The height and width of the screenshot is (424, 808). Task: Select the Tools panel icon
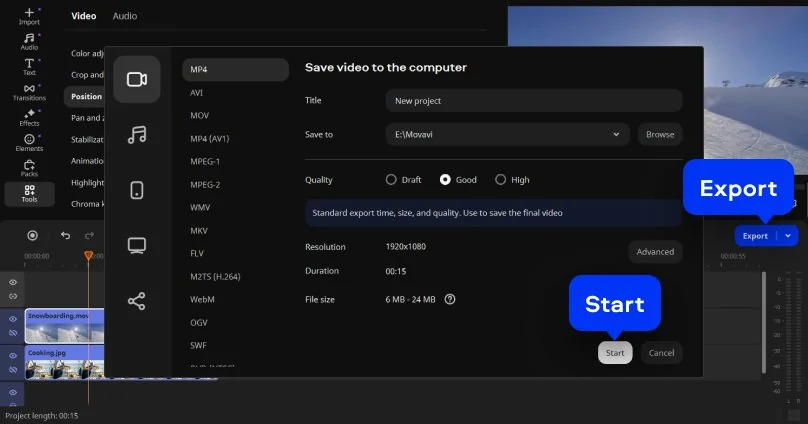click(x=29, y=193)
